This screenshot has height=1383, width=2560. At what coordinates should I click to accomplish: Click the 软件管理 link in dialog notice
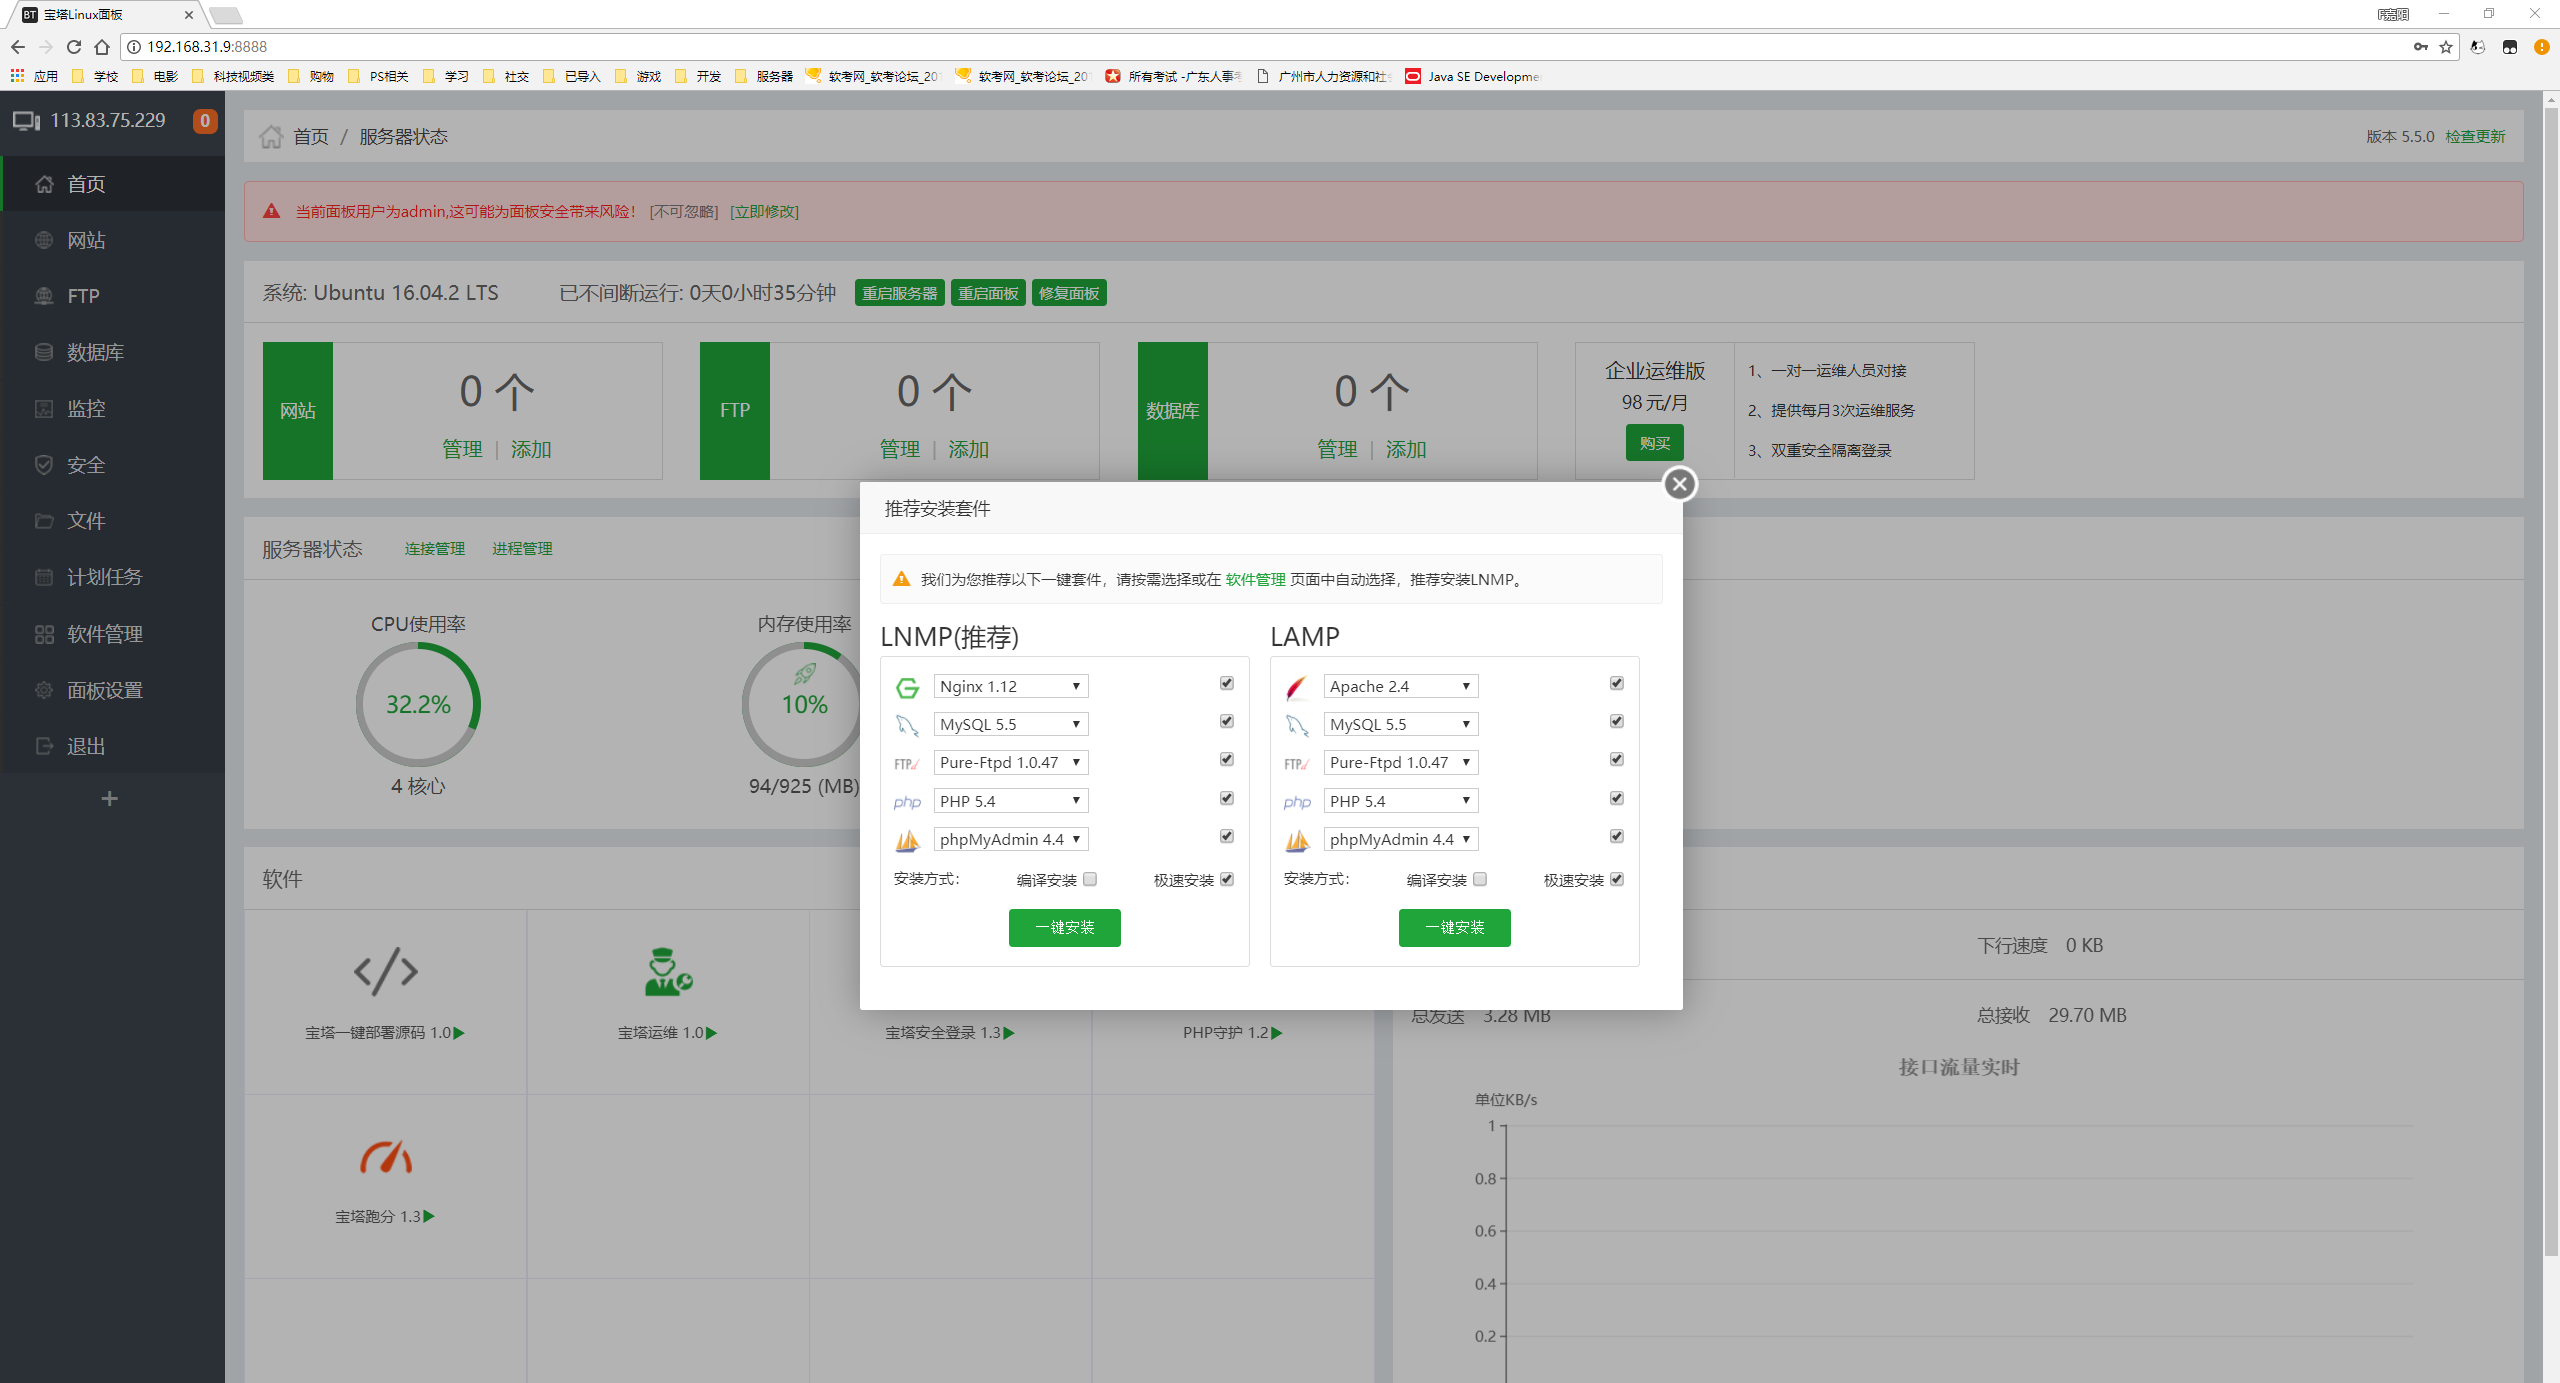pyautogui.click(x=1255, y=579)
